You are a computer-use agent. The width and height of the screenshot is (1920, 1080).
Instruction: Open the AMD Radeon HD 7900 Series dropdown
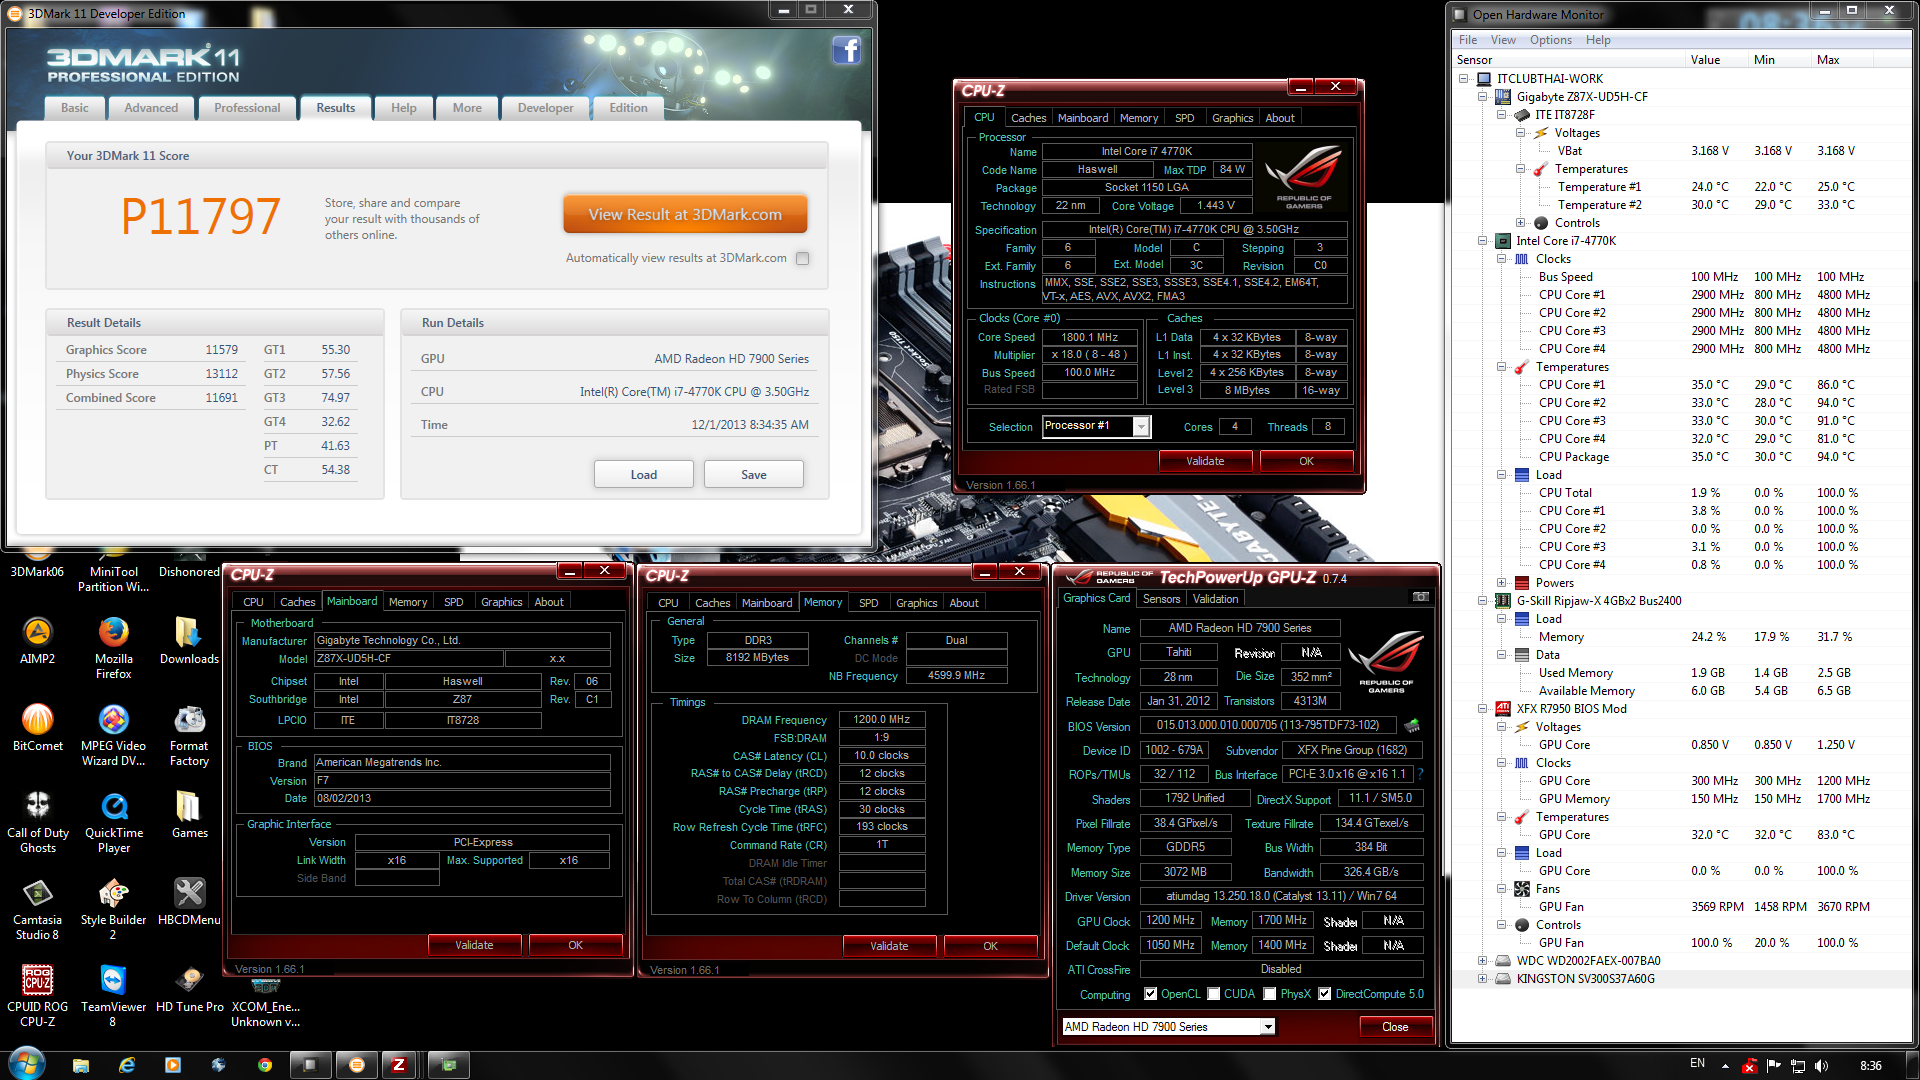1268,1027
